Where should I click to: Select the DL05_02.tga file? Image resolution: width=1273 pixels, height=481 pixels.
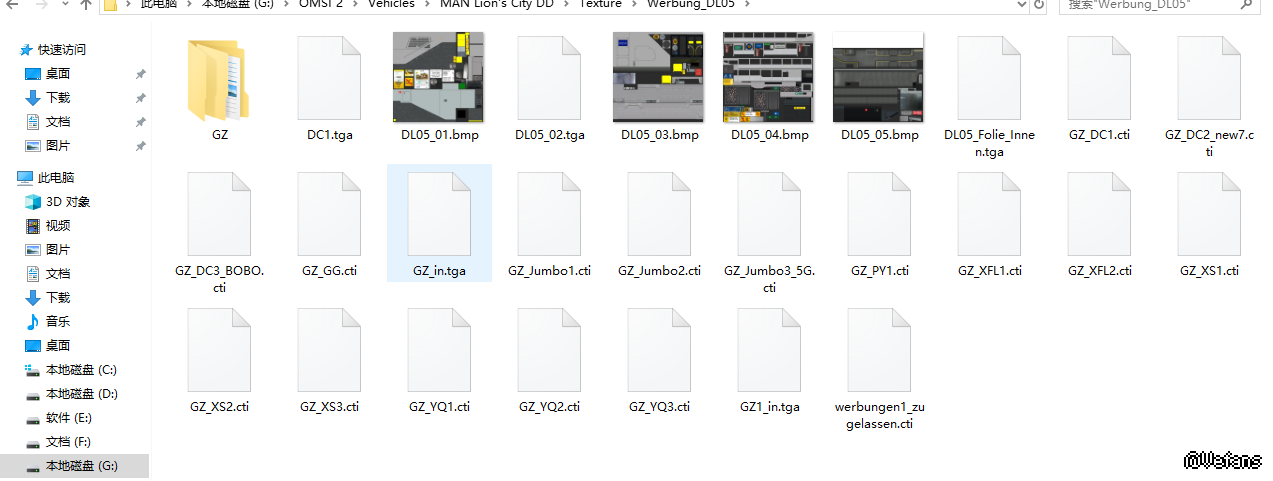[x=549, y=90]
